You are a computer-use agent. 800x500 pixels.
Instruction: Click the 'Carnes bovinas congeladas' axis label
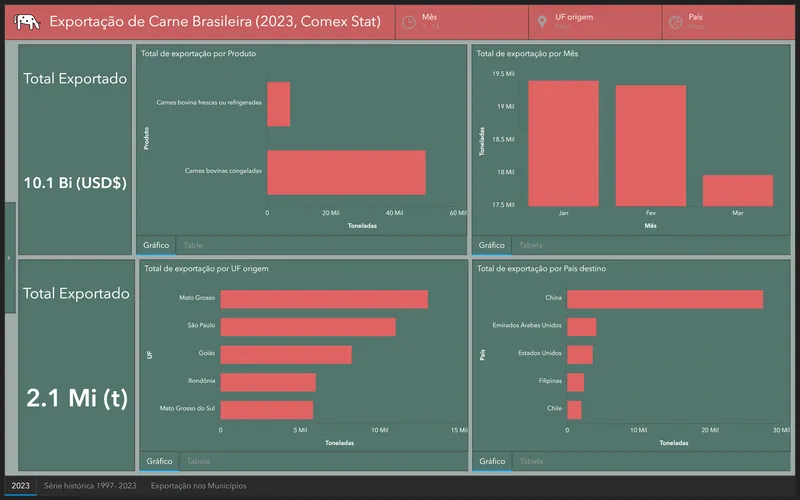pos(223,171)
